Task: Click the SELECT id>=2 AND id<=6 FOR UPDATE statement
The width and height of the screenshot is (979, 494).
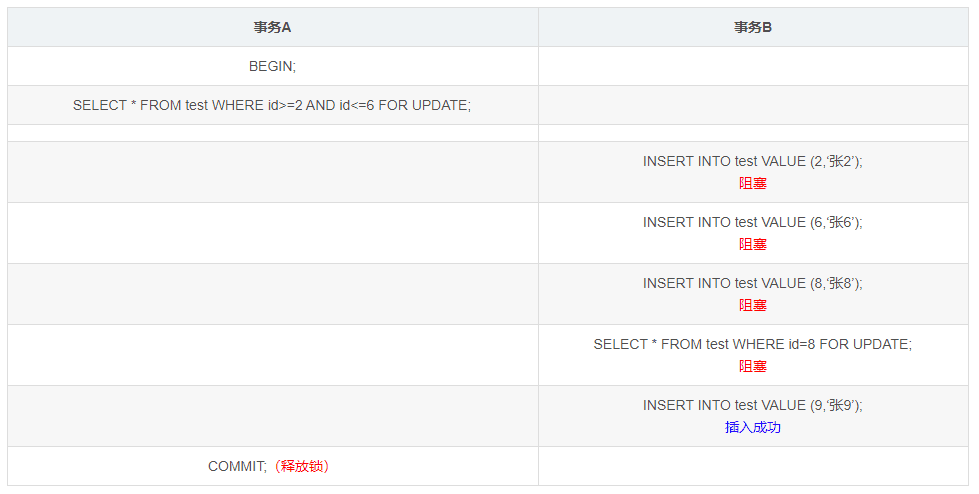Action: click(x=272, y=106)
